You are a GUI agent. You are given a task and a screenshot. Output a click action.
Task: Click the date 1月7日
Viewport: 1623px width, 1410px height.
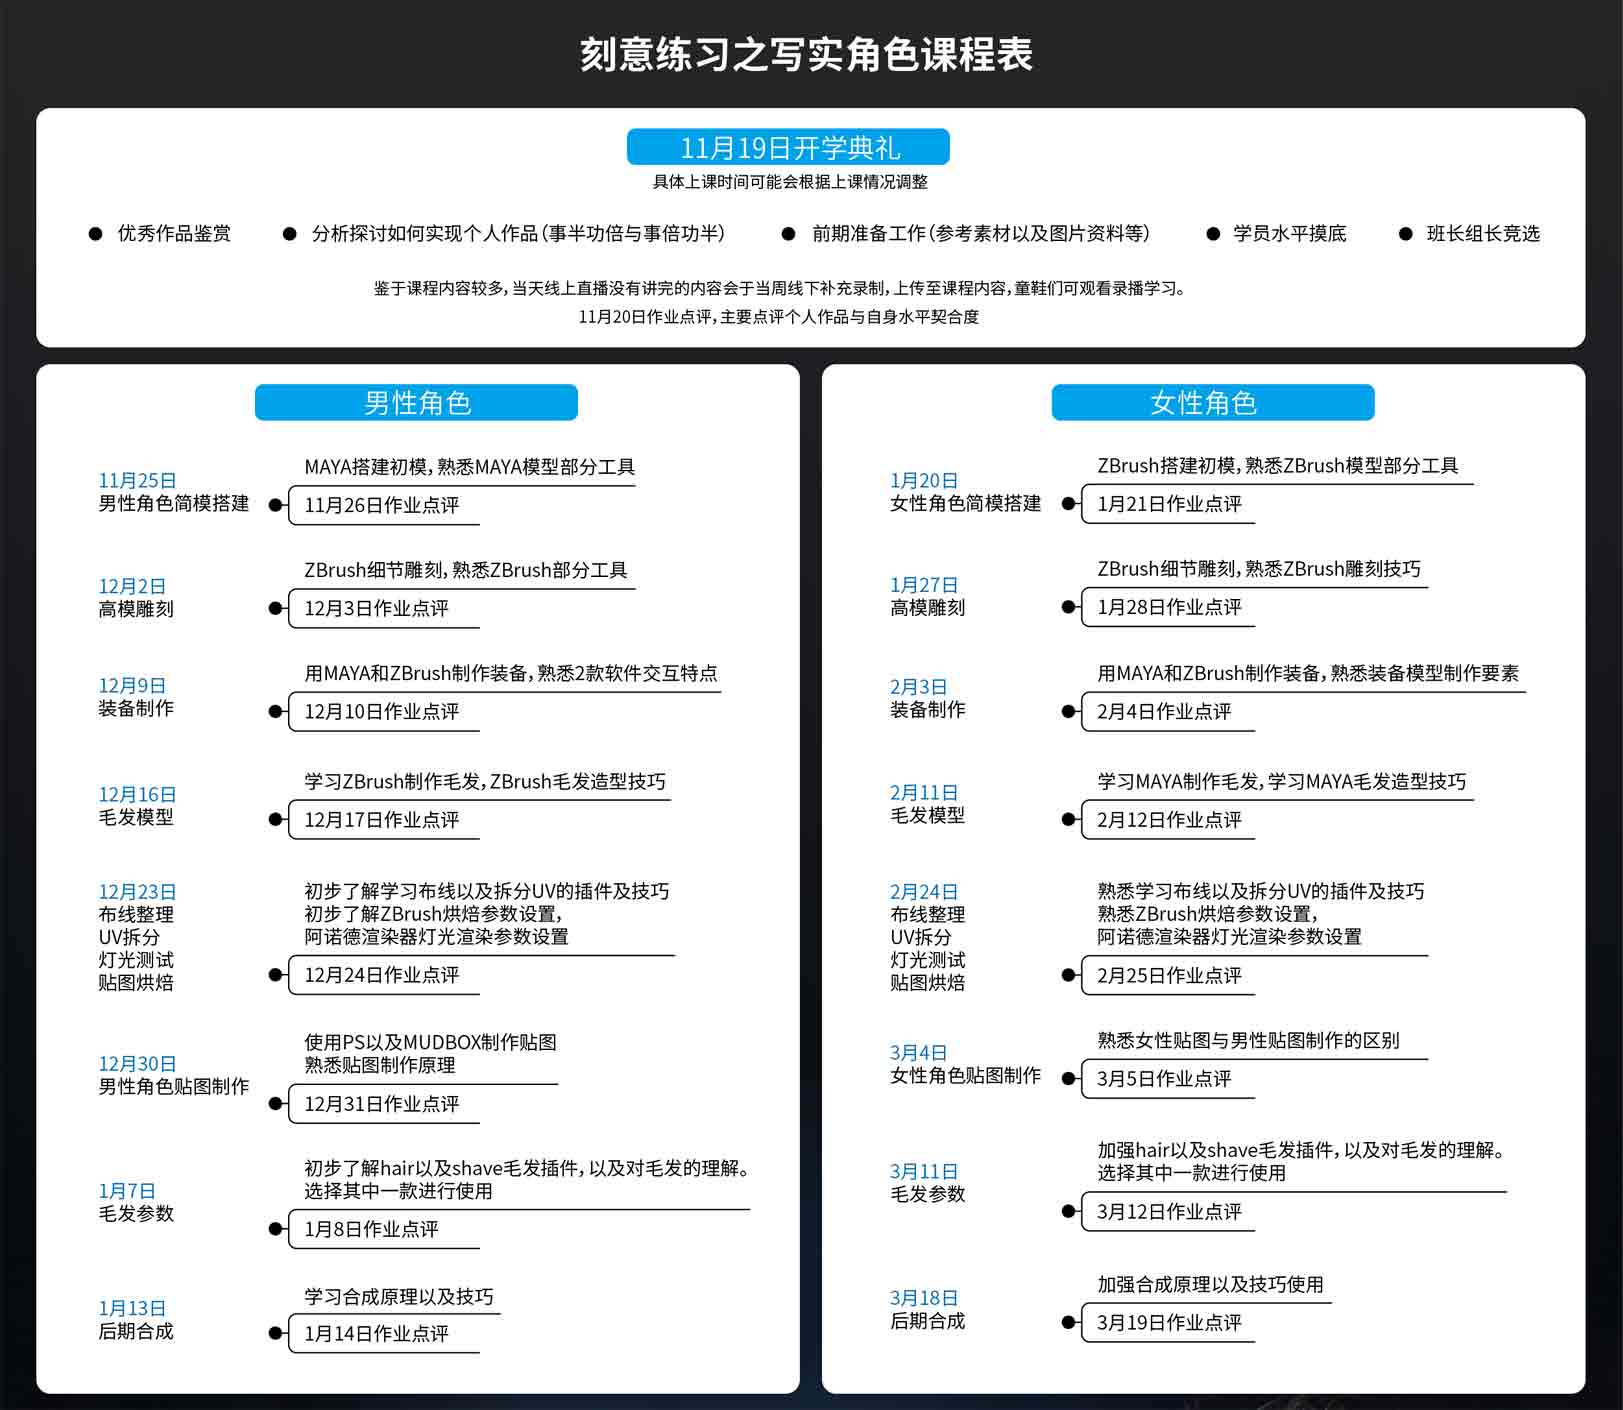pos(127,1191)
